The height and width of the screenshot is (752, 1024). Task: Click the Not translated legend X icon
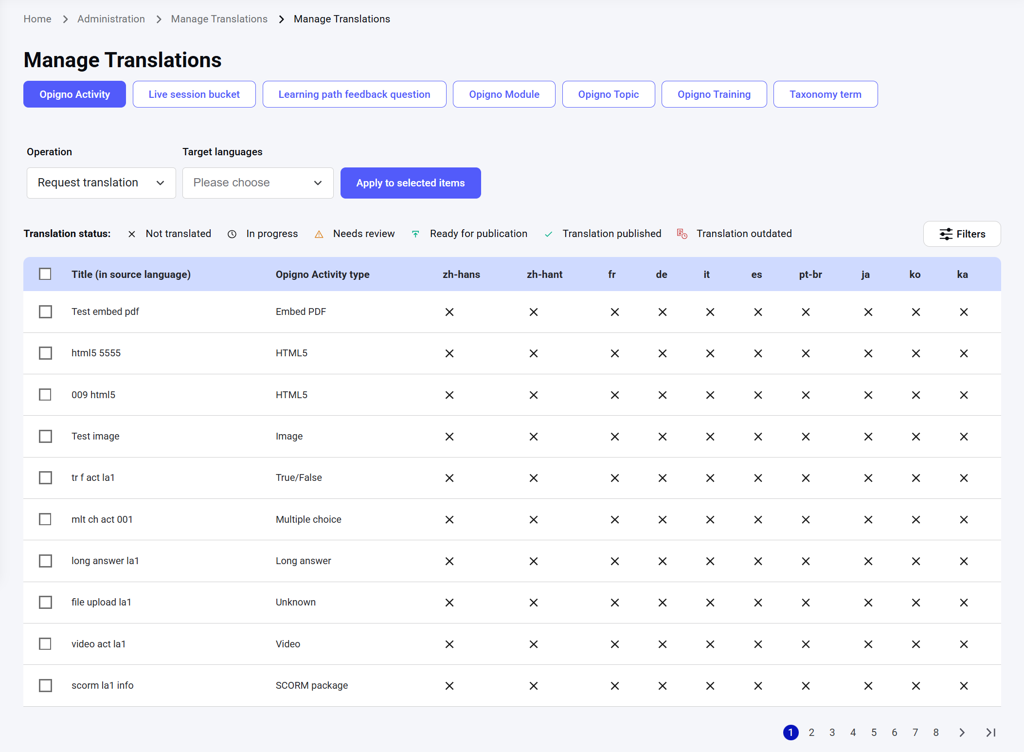click(x=132, y=234)
